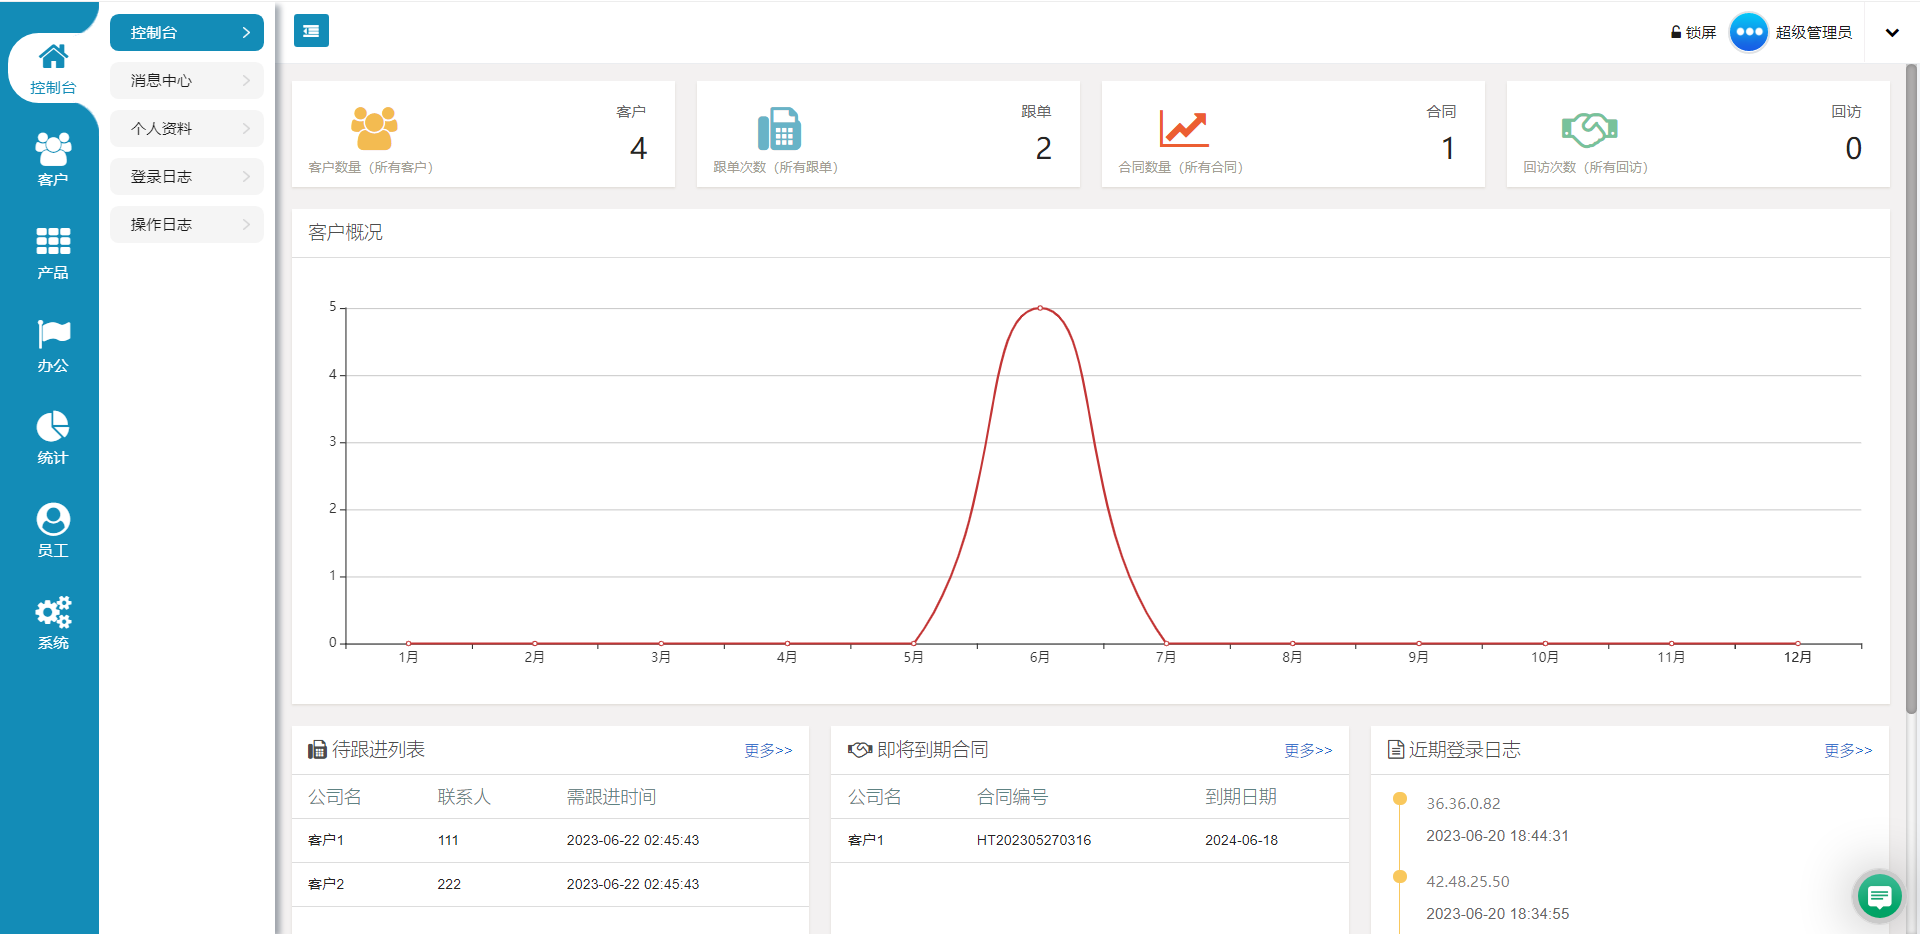Open the 办公 office flag icon
Screen dimensions: 1920x934
tap(53, 334)
